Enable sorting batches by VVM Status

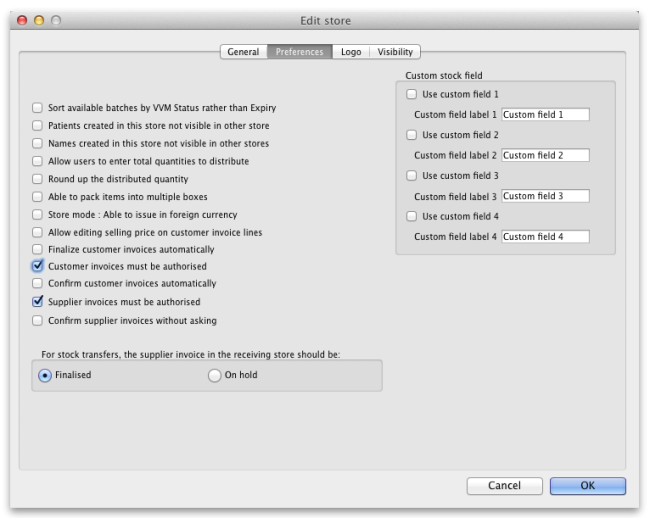[x=38, y=108]
